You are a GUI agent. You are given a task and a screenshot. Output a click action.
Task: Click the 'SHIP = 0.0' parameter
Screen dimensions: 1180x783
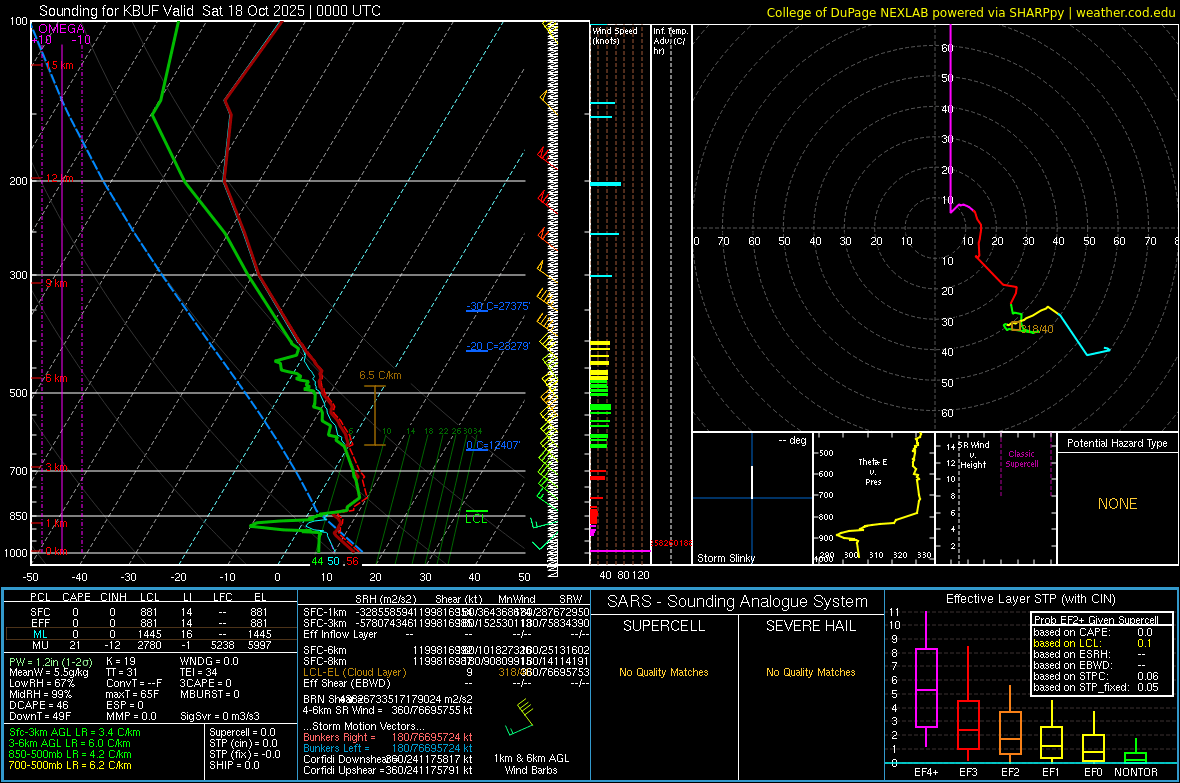click(234, 765)
